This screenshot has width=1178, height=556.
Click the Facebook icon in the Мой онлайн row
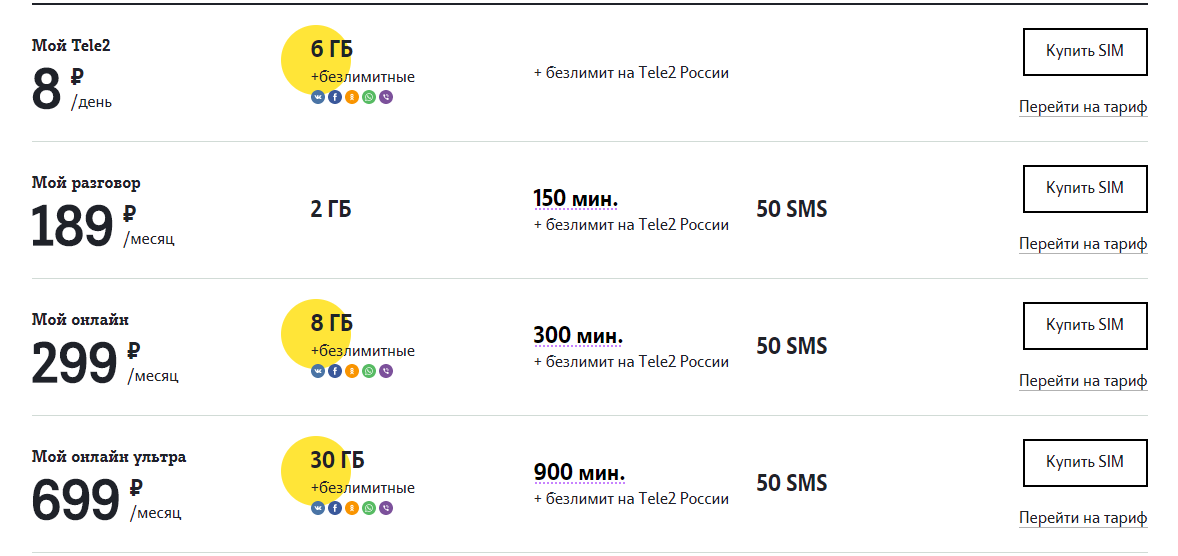click(x=335, y=371)
